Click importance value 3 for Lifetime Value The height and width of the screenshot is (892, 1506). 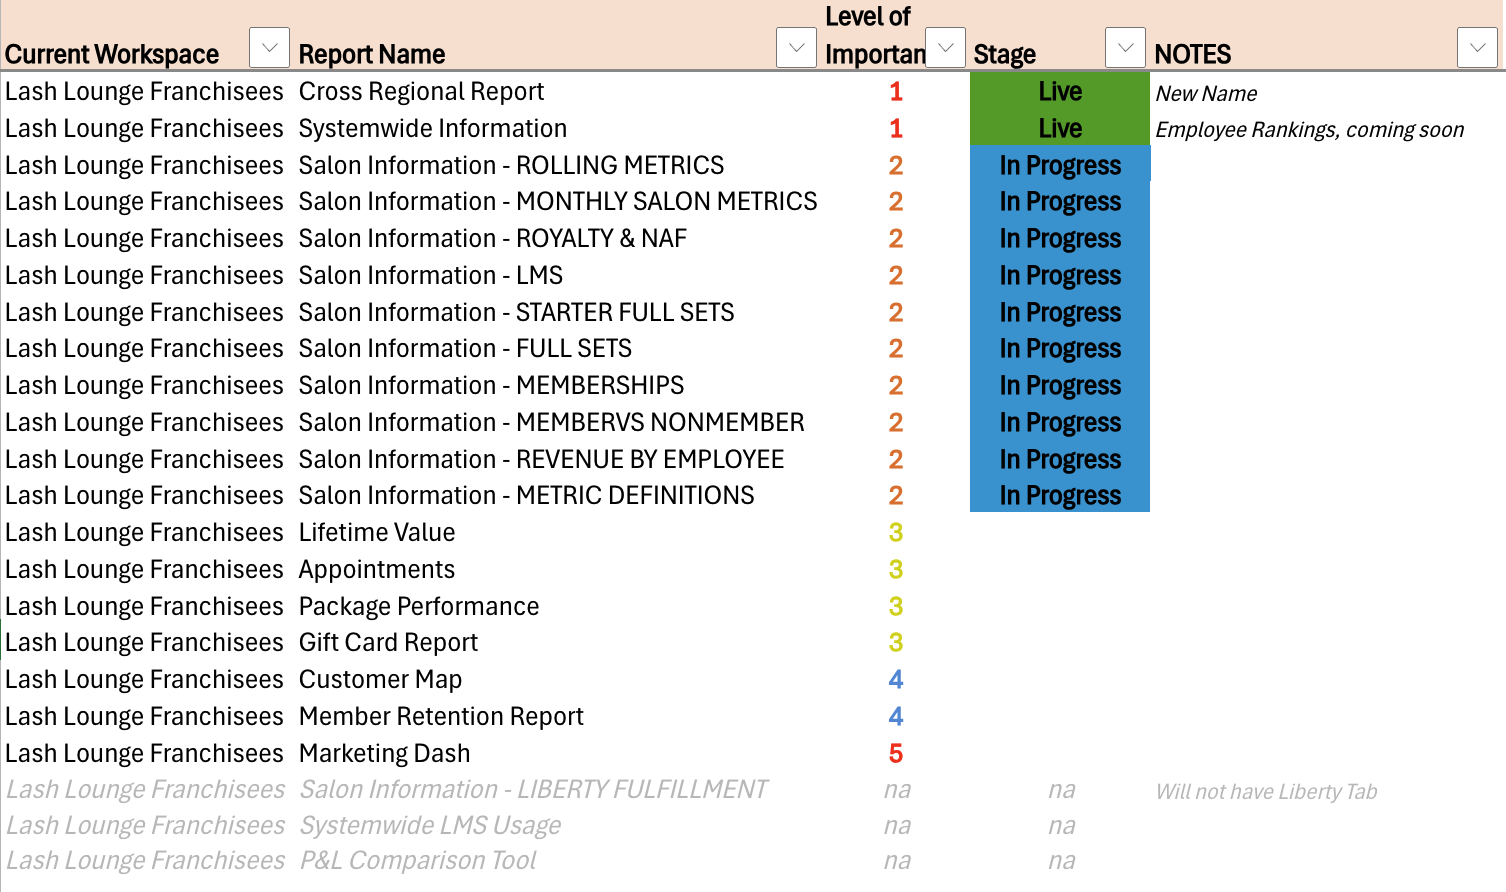pyautogui.click(x=896, y=533)
